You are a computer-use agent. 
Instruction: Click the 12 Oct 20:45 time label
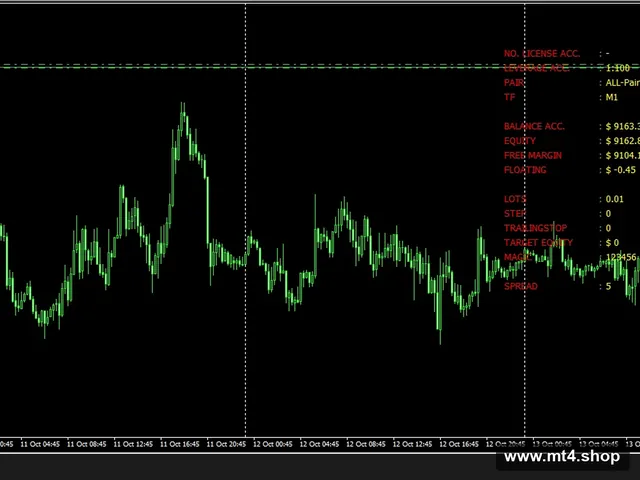coord(505,444)
